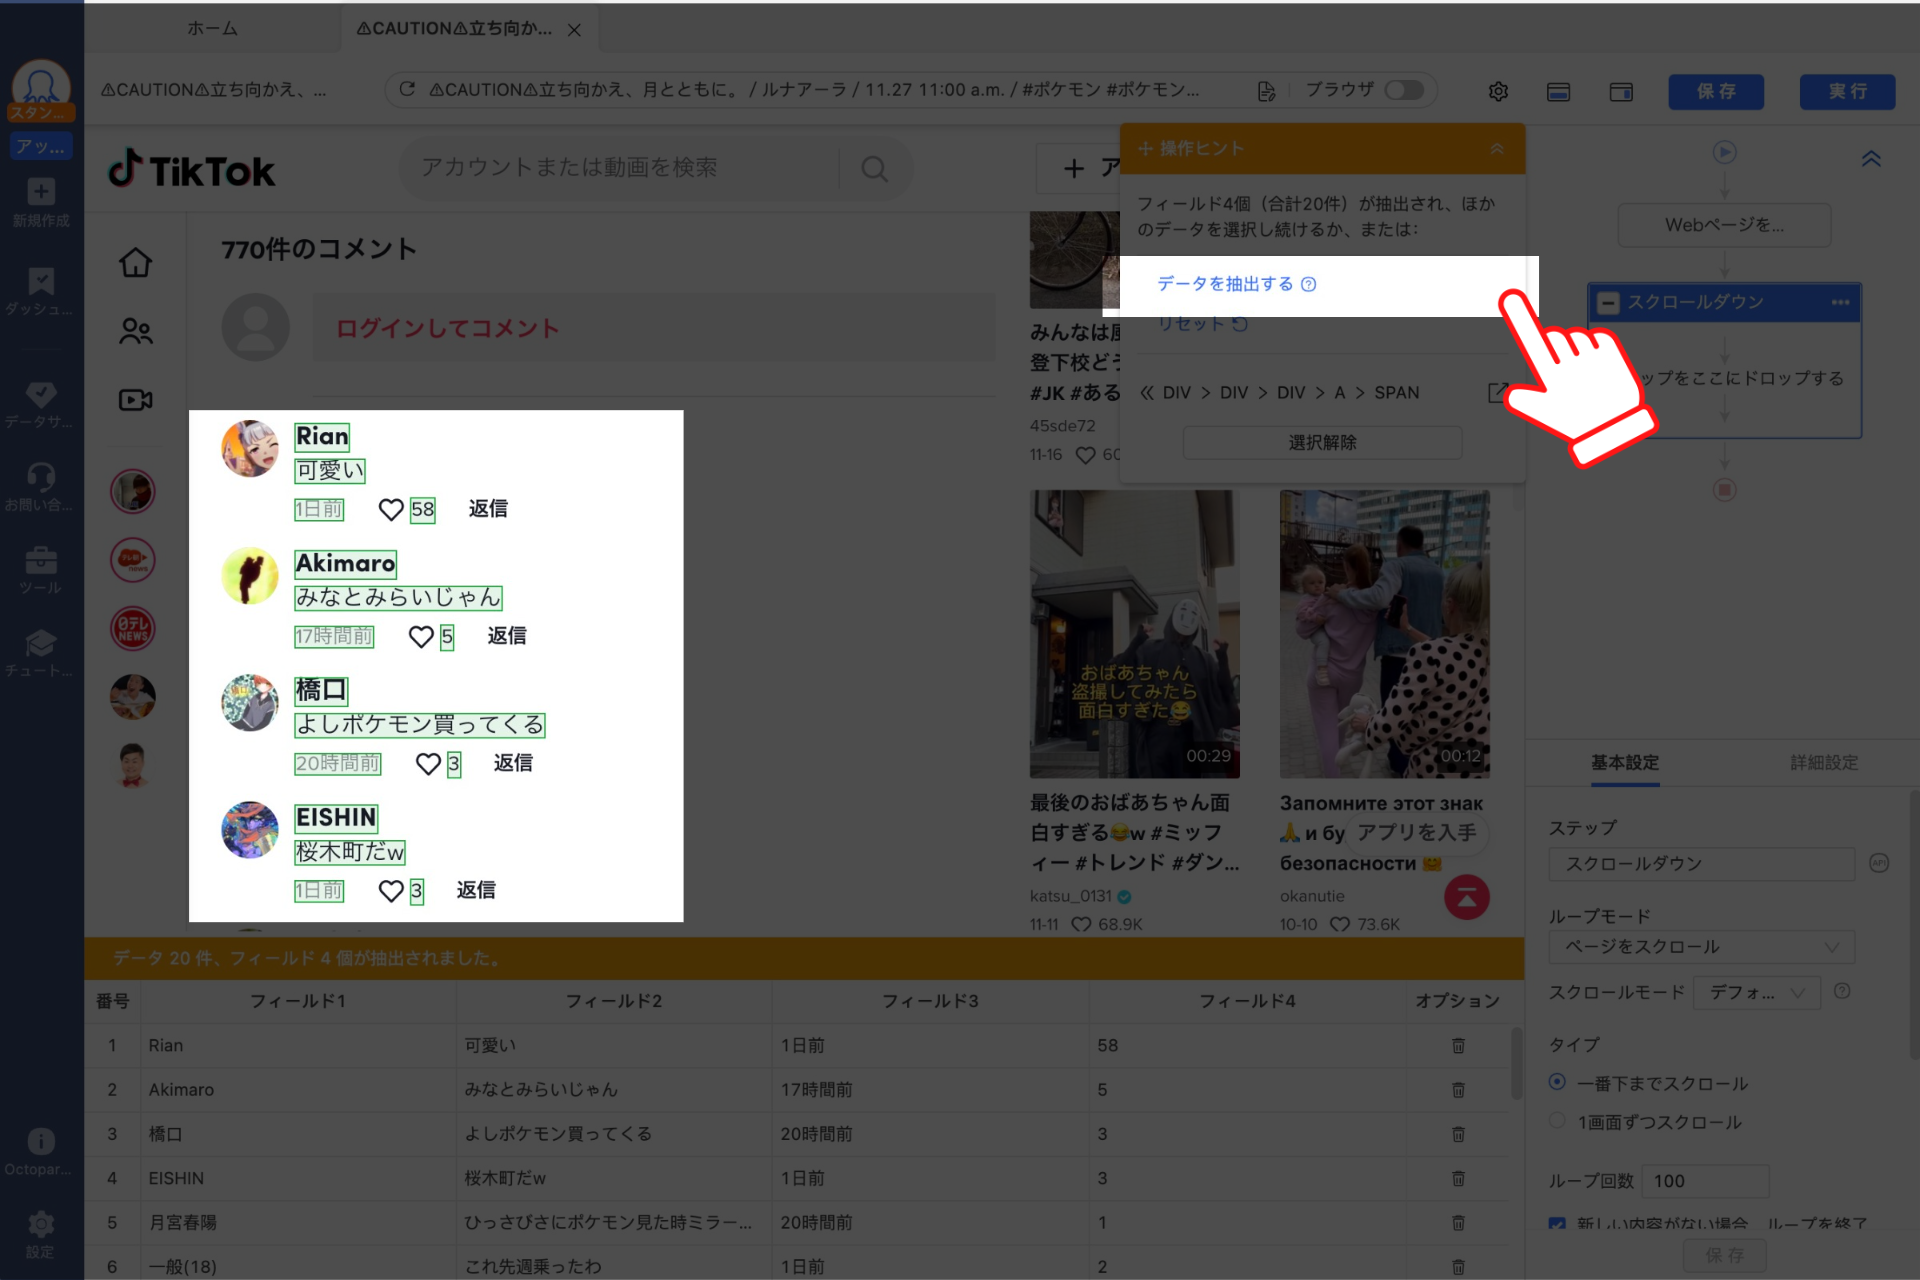Viewport: 1920px width, 1280px height.
Task: Click the 選択解除 button
Action: (1322, 443)
